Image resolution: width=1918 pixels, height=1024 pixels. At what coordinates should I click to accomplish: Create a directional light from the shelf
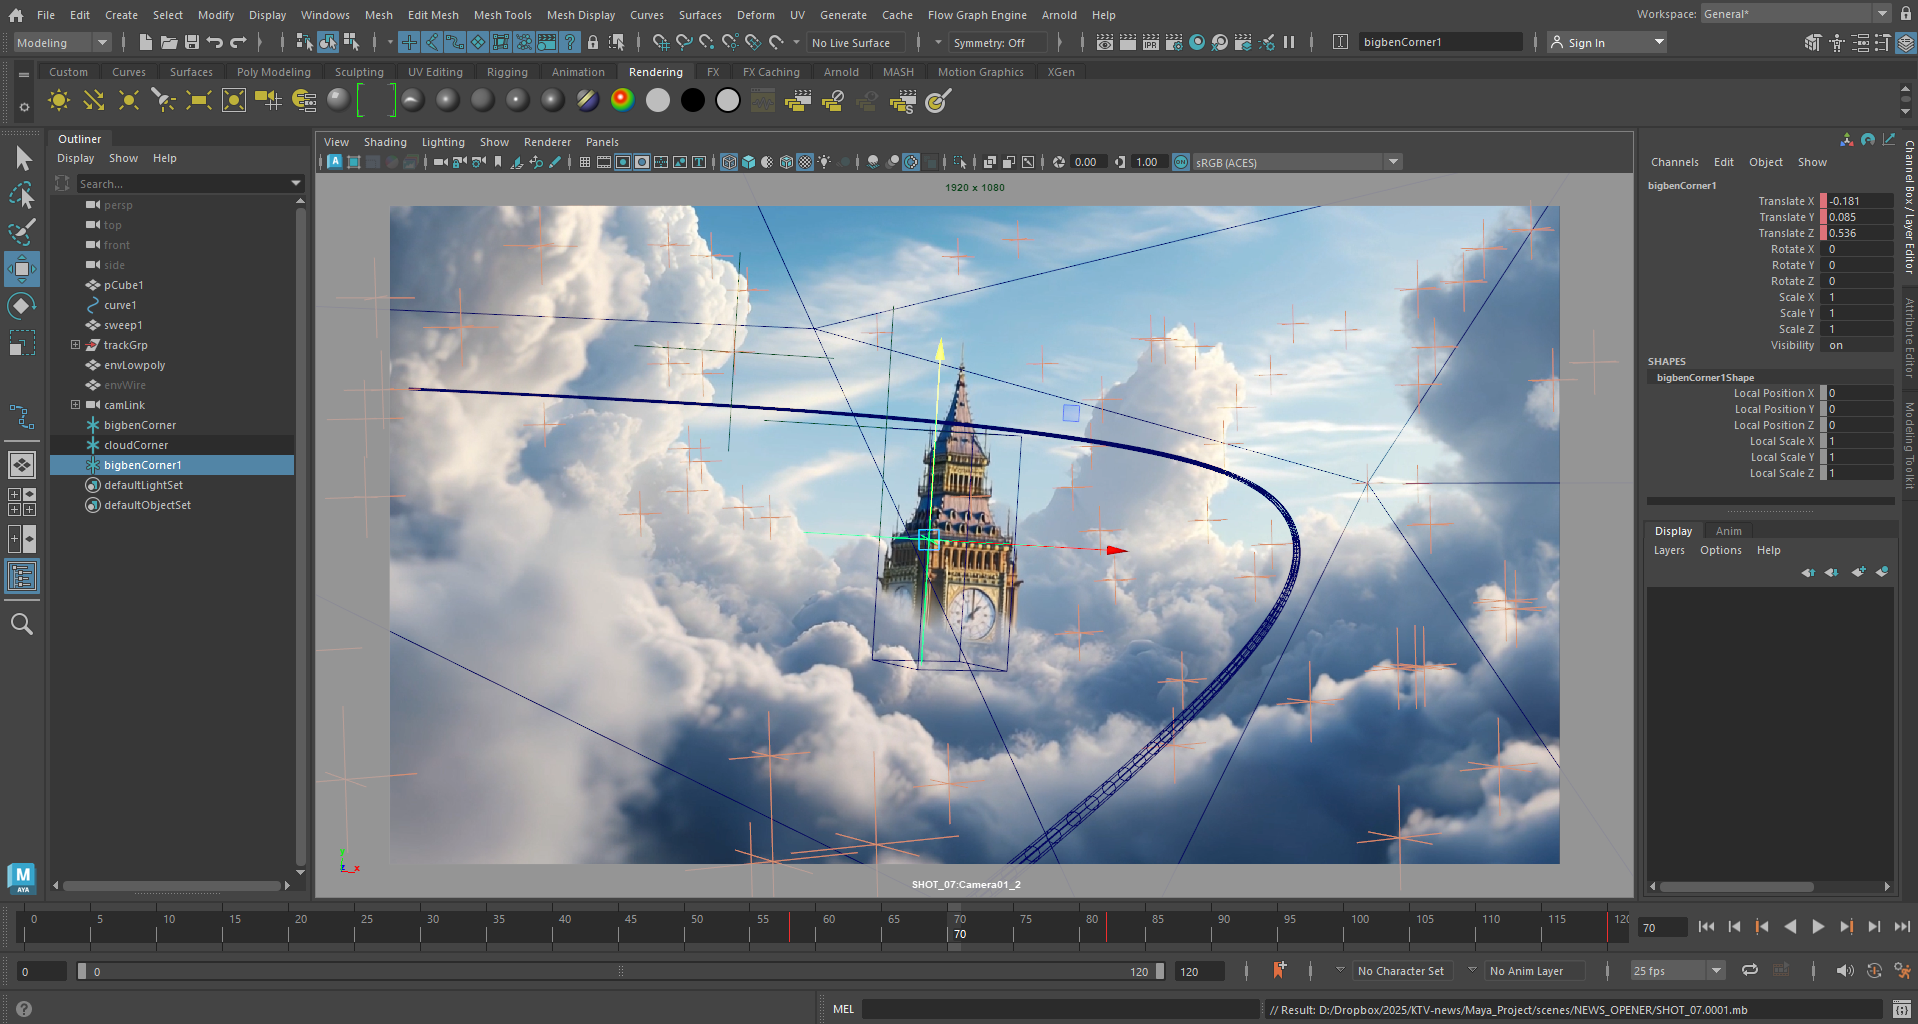(94, 100)
